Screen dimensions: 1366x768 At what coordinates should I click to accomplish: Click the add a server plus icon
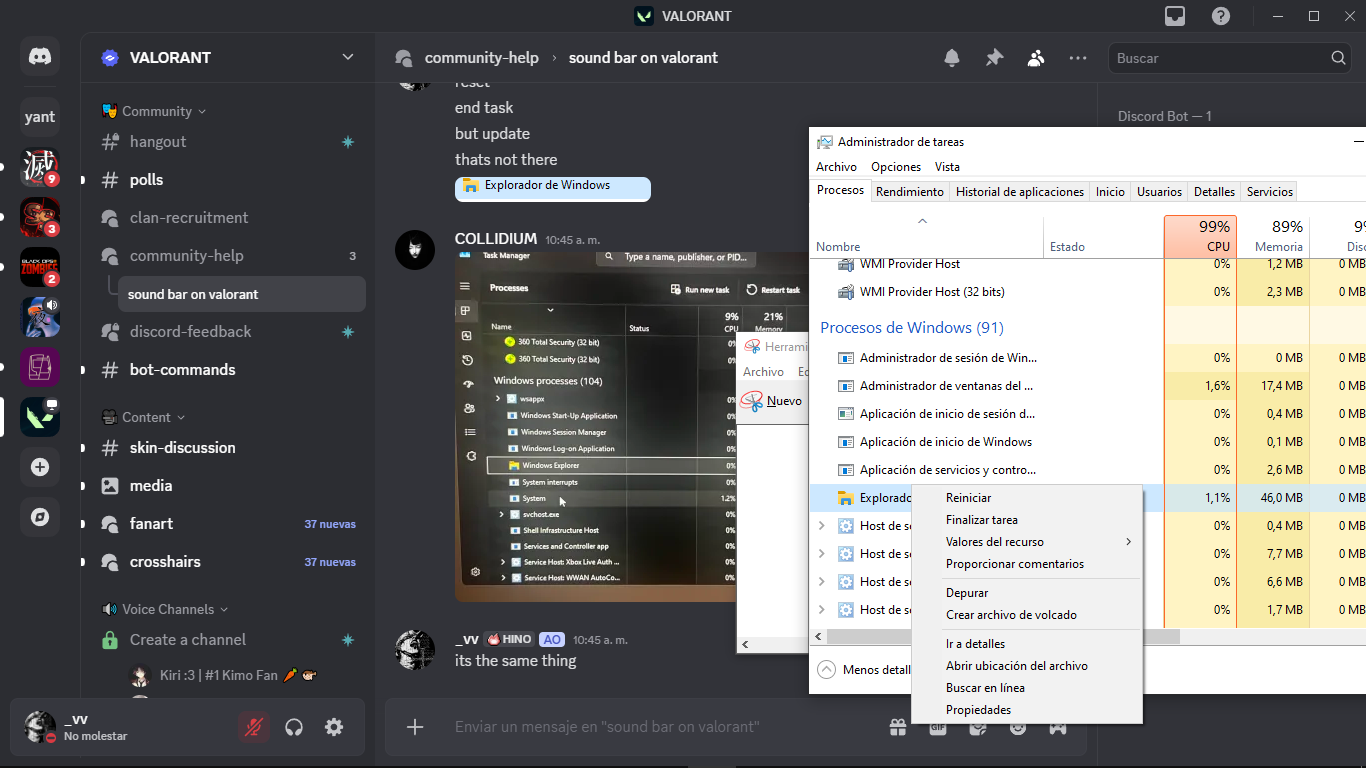coord(40,467)
